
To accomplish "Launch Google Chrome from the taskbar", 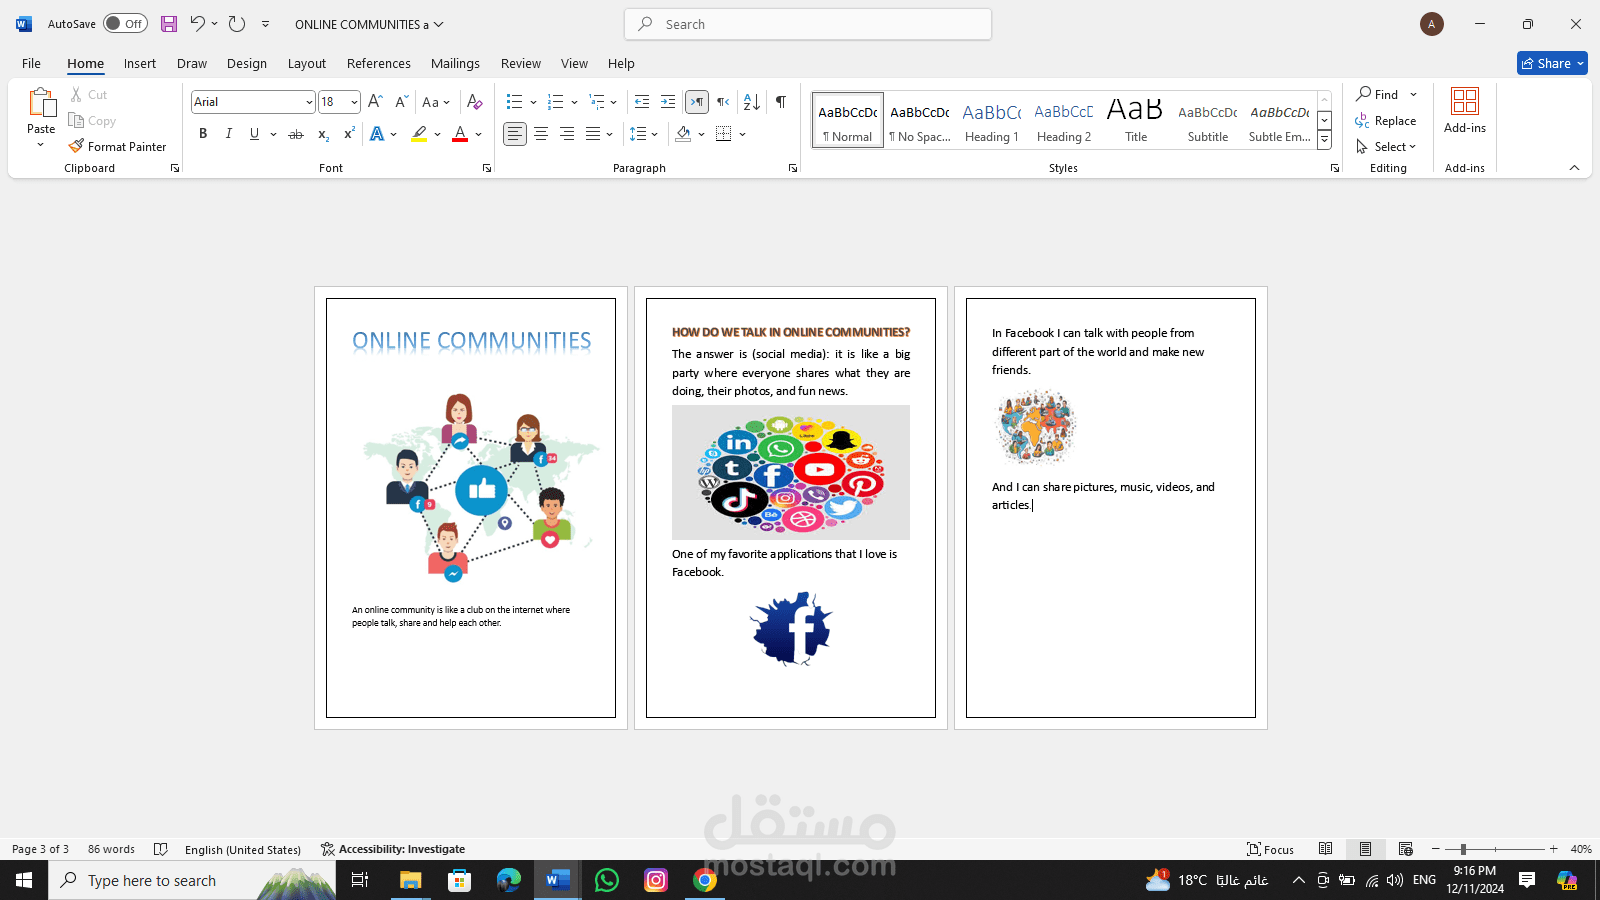I will [x=705, y=880].
